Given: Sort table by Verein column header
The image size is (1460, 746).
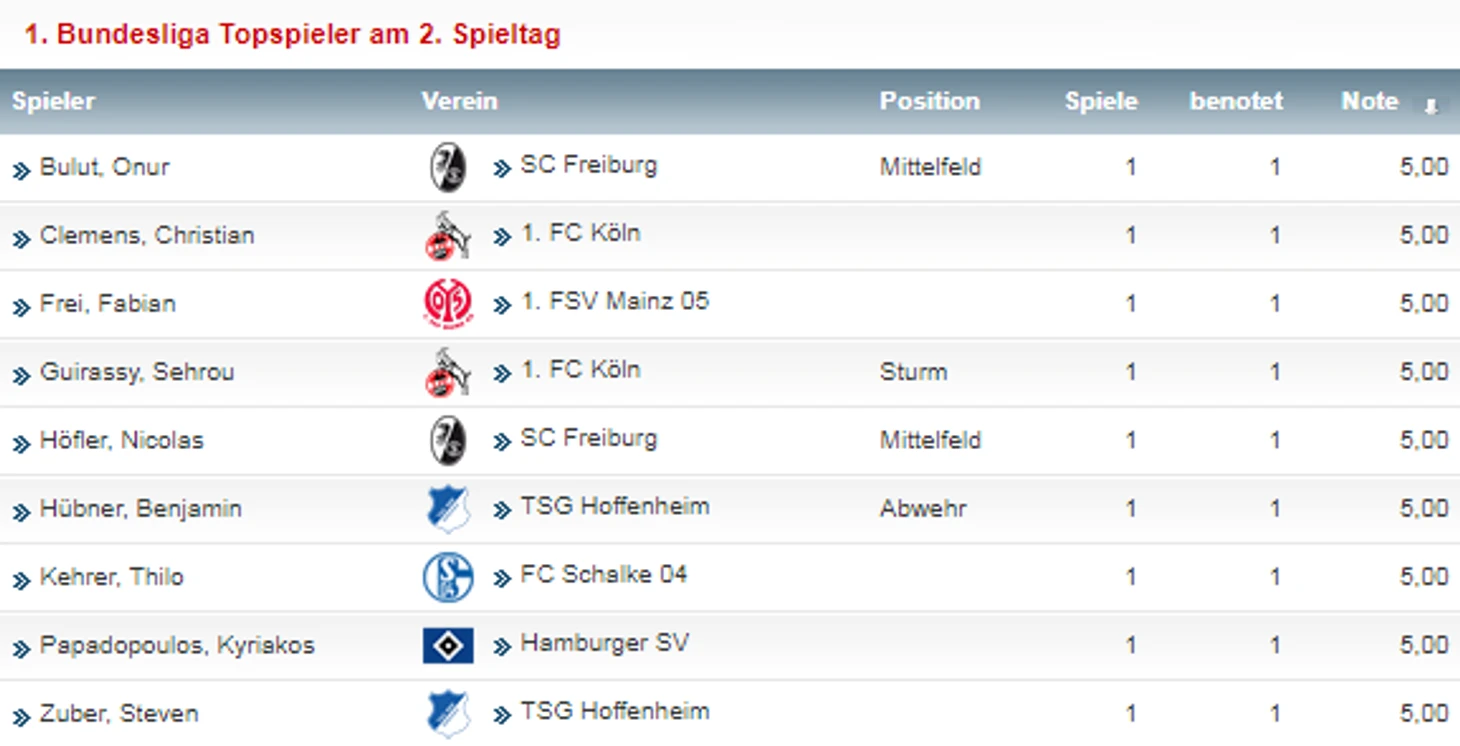Looking at the screenshot, I should [460, 101].
